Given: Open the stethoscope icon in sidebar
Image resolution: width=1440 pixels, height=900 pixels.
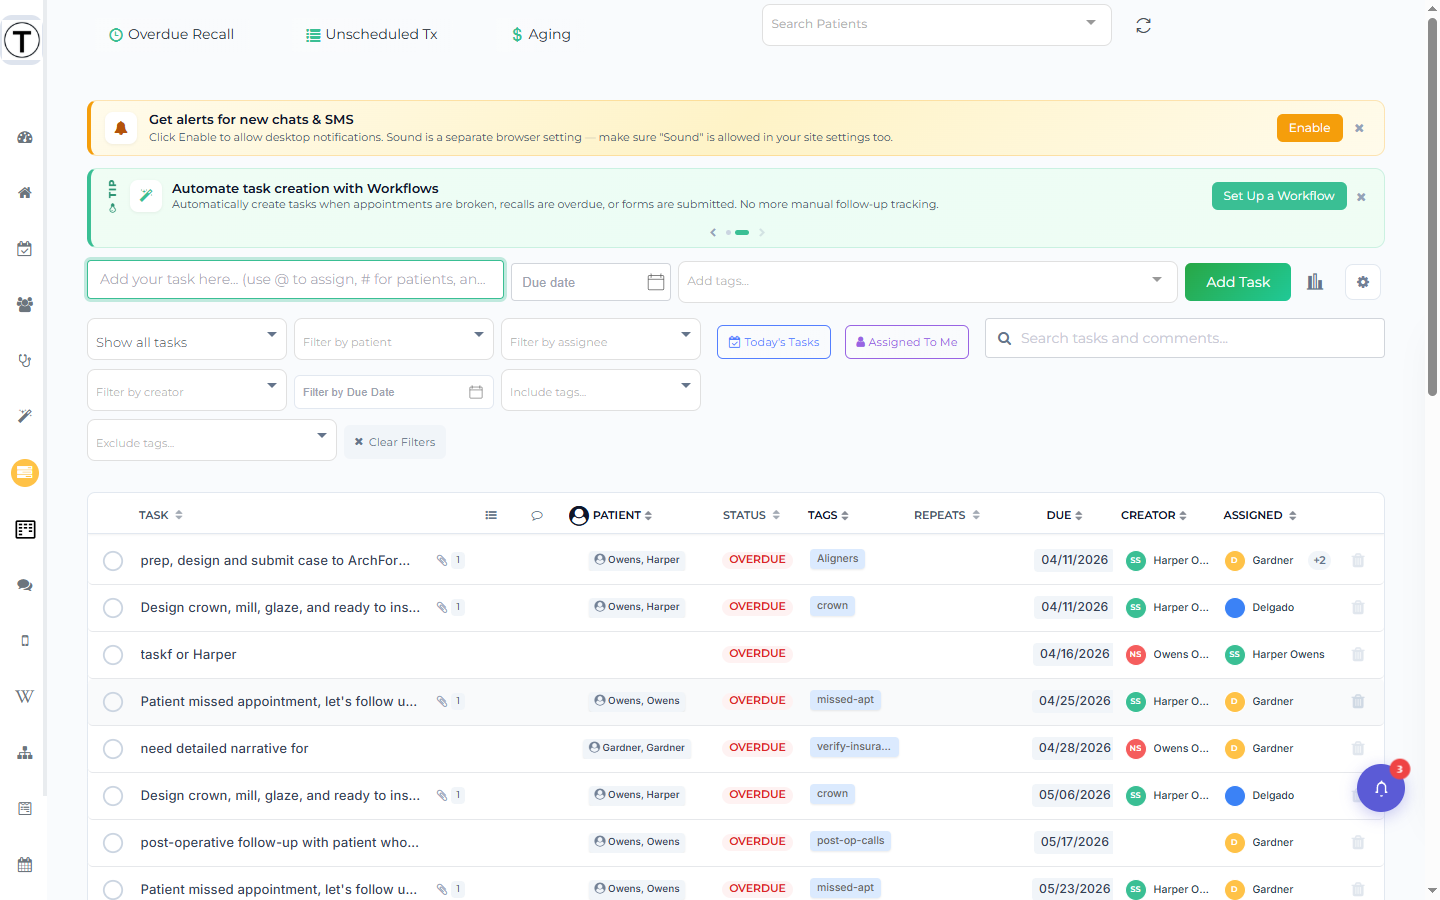Looking at the screenshot, I should click(x=25, y=360).
